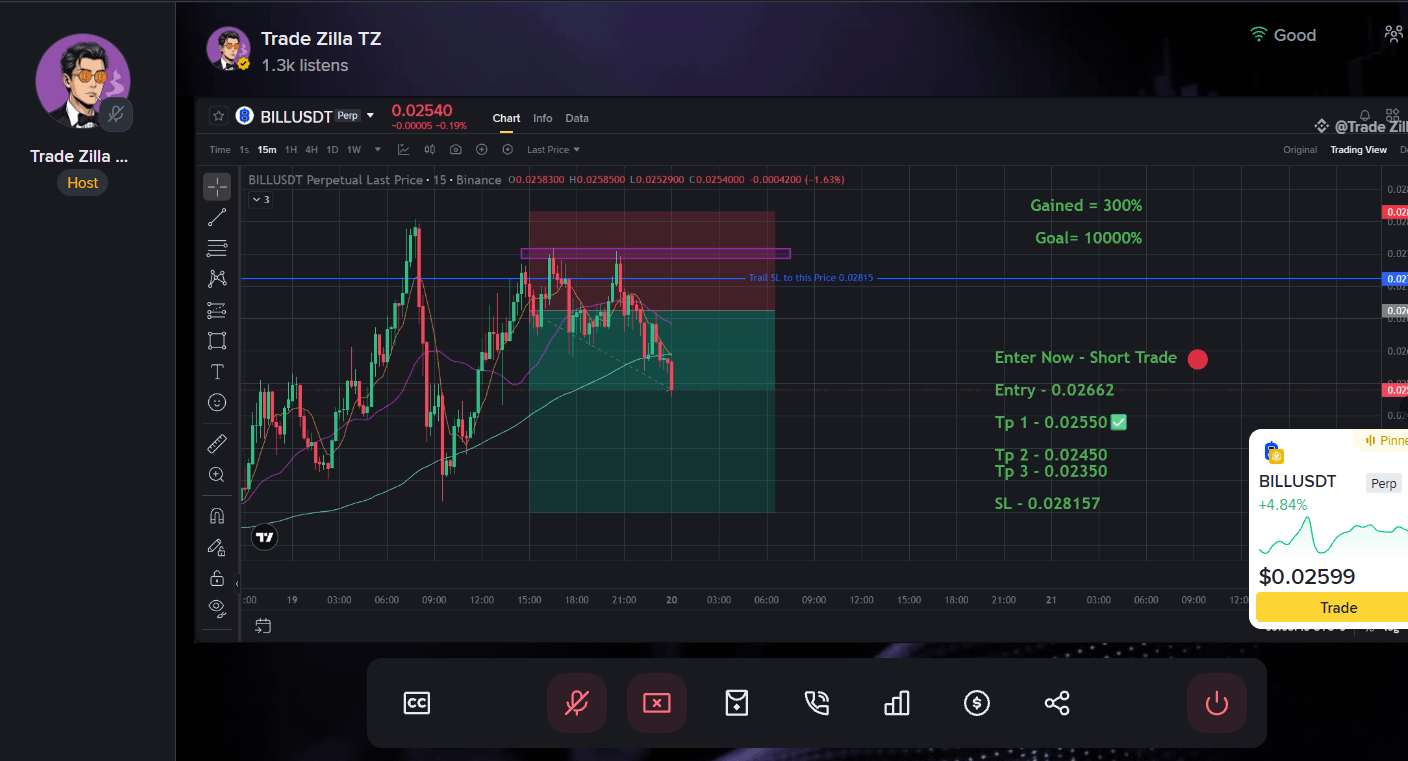Viewport: 1408px width, 761px height.
Task: Select the trend line drawing tool
Action: [x=217, y=218]
